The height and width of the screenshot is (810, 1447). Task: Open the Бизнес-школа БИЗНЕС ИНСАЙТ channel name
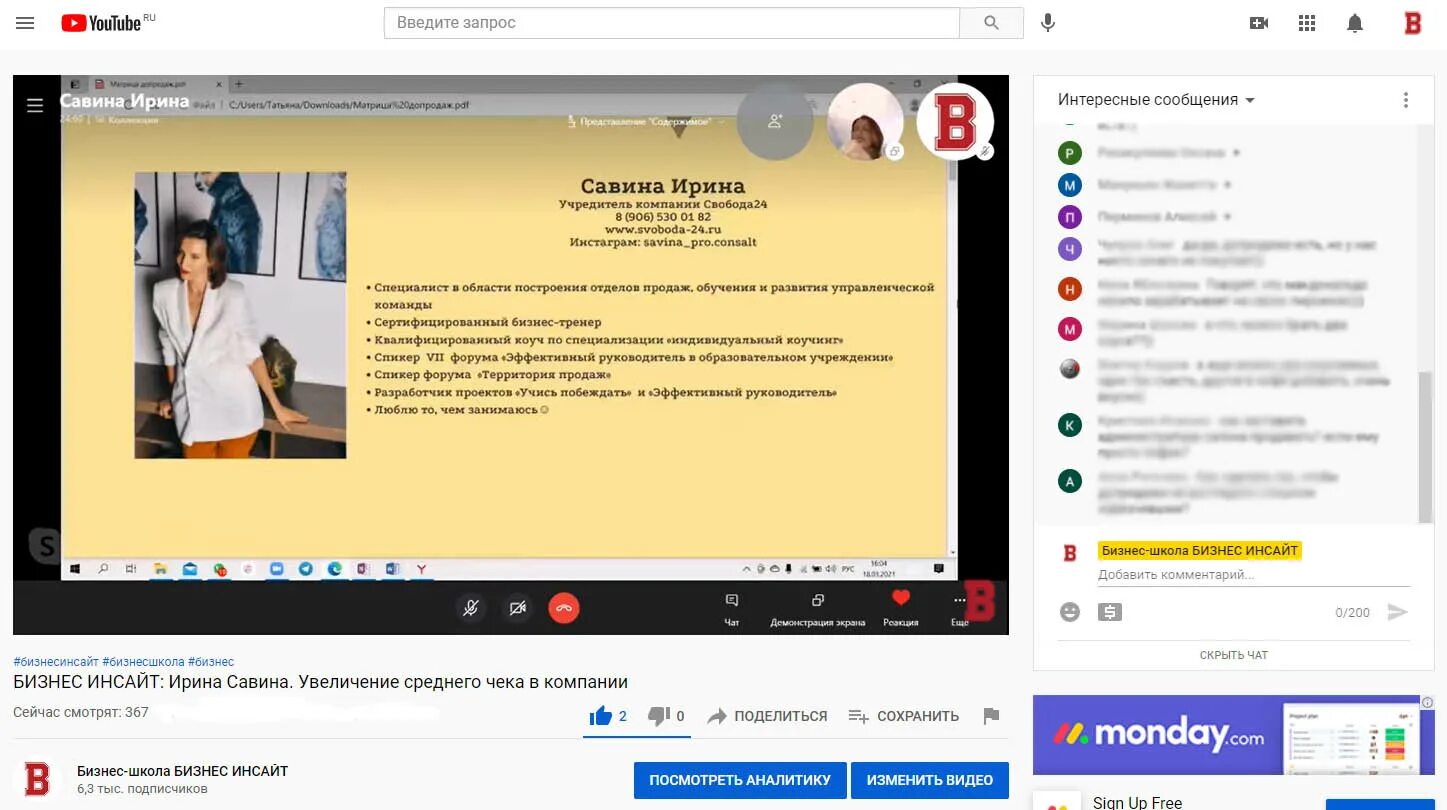[182, 771]
